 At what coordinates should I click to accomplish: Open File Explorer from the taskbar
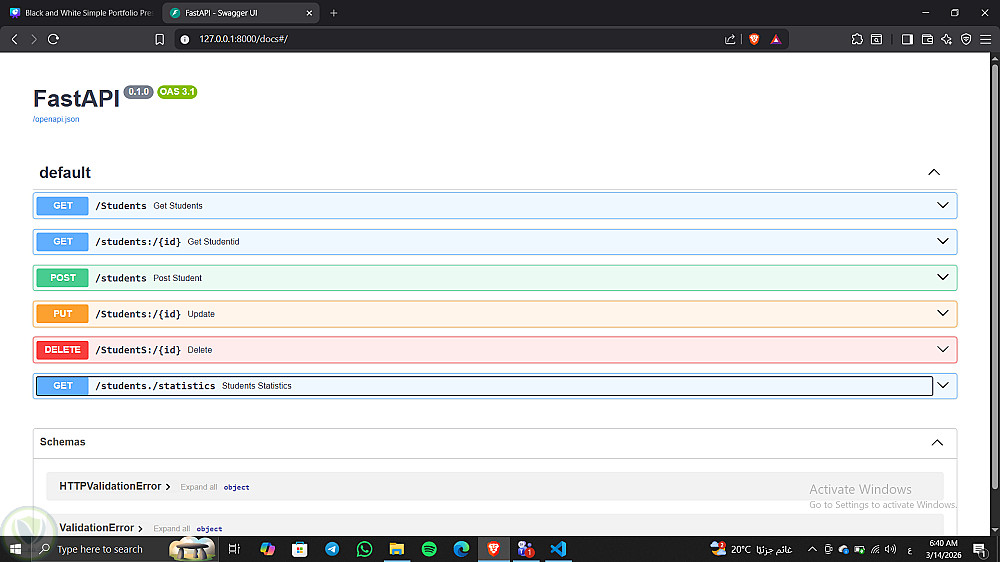pos(397,549)
